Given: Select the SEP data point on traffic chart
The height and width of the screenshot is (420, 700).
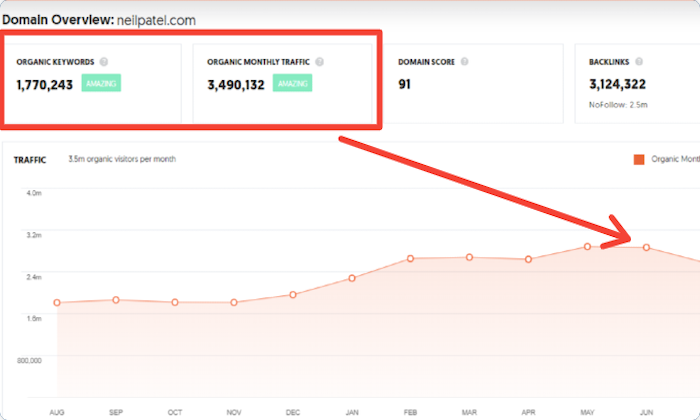Looking at the screenshot, I should point(116,300).
